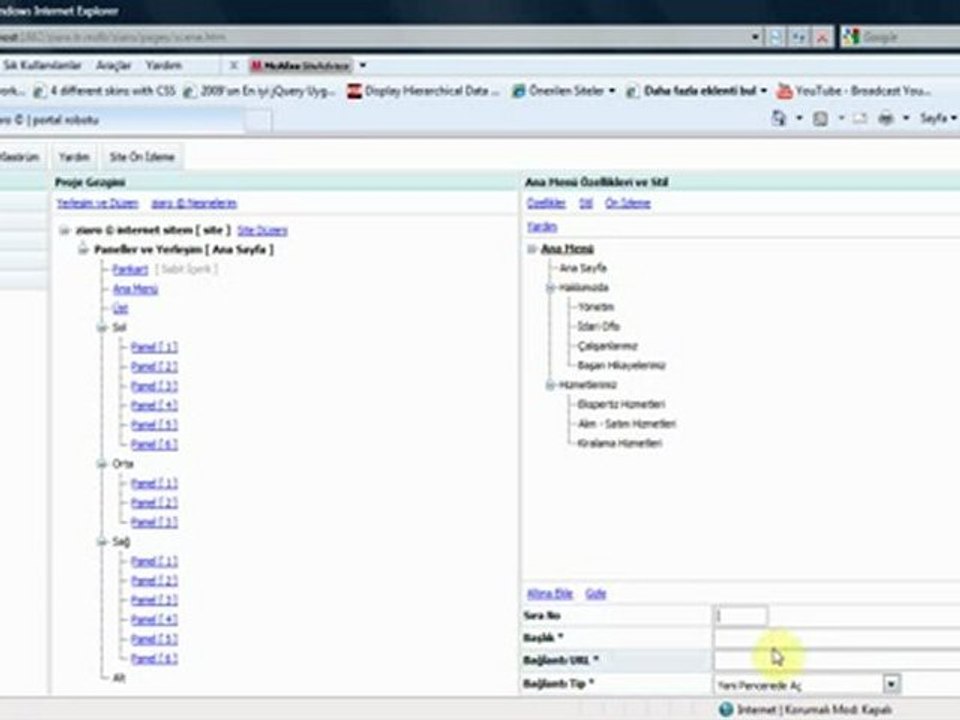Image resolution: width=960 pixels, height=720 pixels.
Task: Select Panel [1] under Sol
Action: [154, 347]
